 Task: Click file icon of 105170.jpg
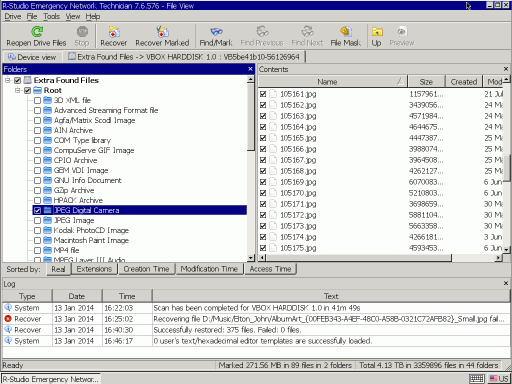(273, 193)
